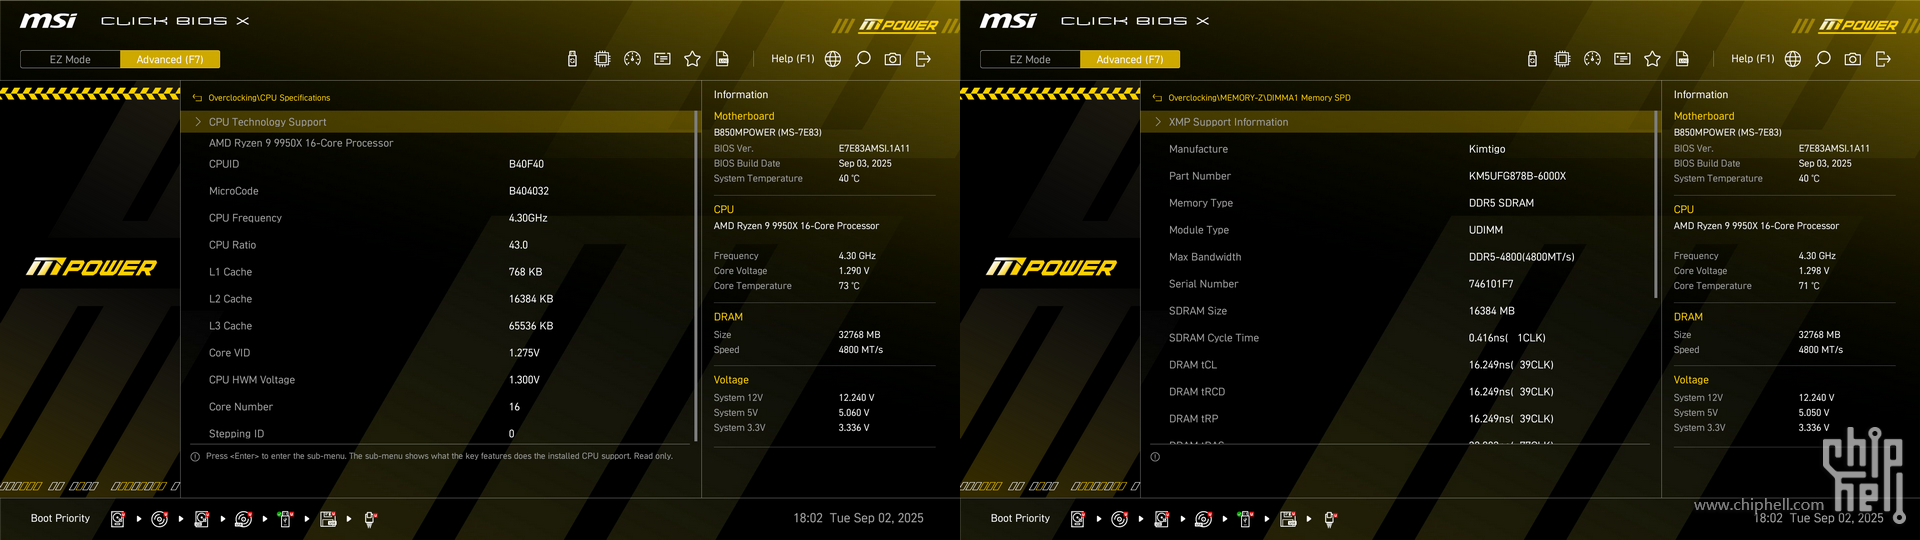
Task: Select the Serial Number row
Action: tap(1398, 284)
